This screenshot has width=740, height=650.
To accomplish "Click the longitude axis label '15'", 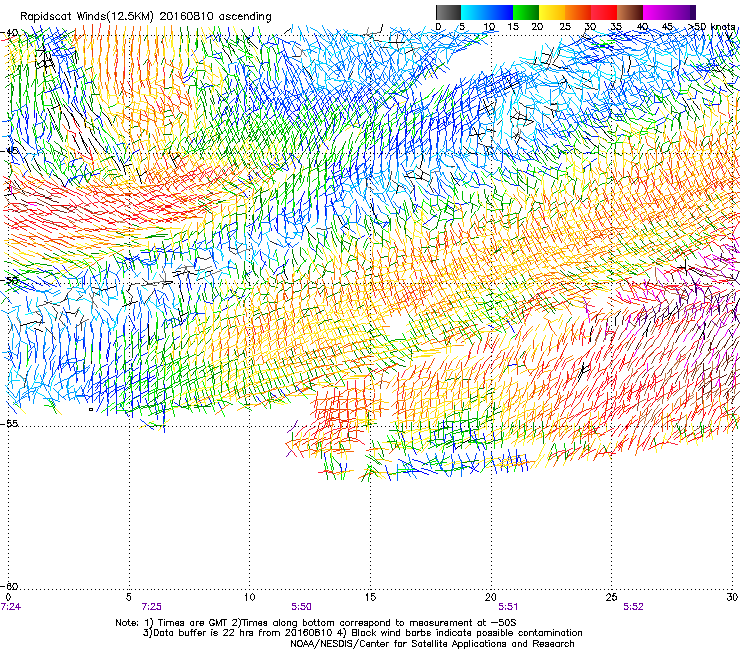I will tap(370, 597).
